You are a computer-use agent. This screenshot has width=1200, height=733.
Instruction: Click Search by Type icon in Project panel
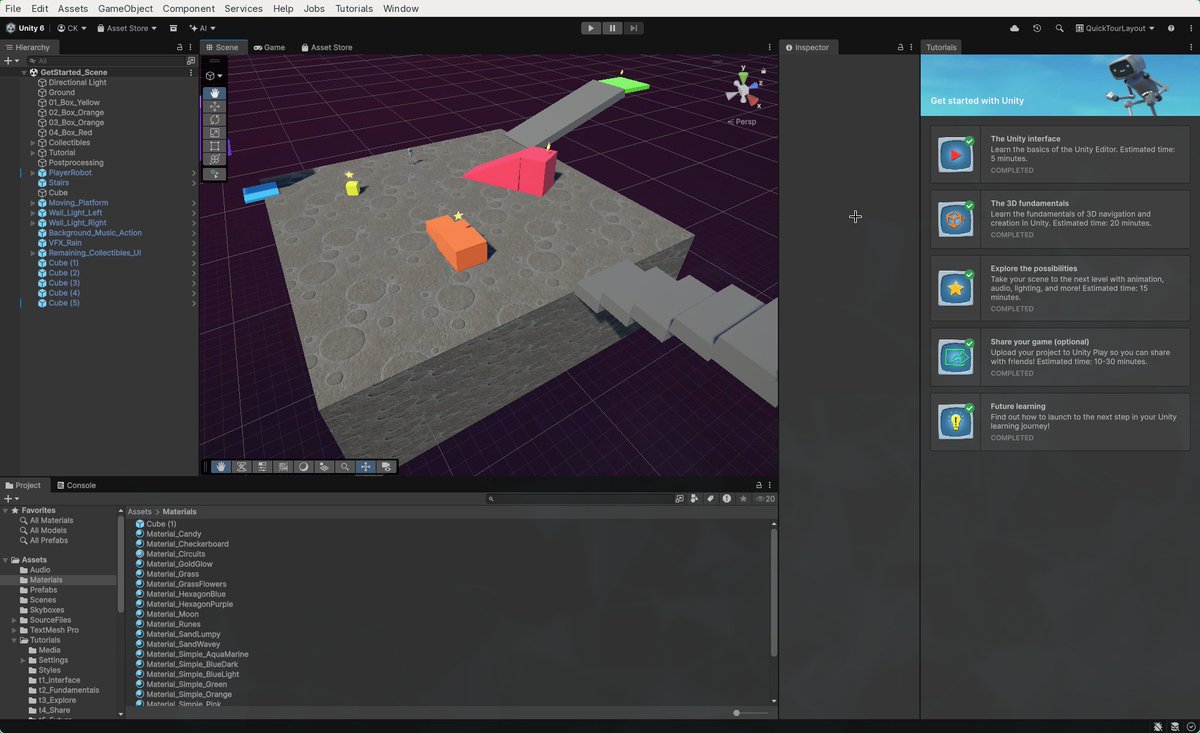coord(695,498)
